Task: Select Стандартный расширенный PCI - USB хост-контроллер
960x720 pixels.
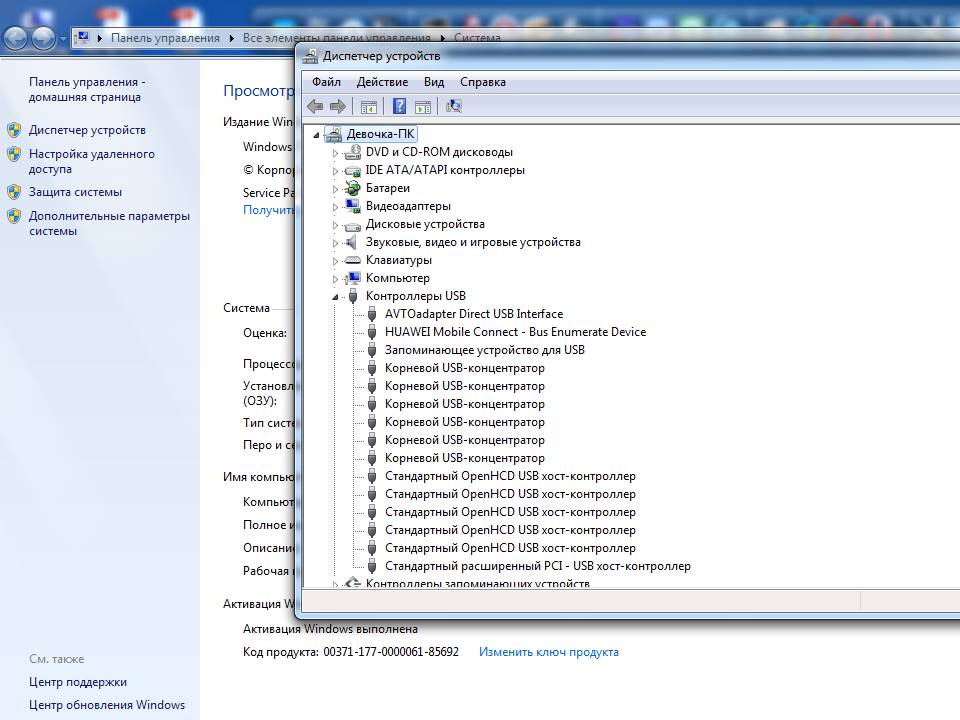Action: [537, 566]
